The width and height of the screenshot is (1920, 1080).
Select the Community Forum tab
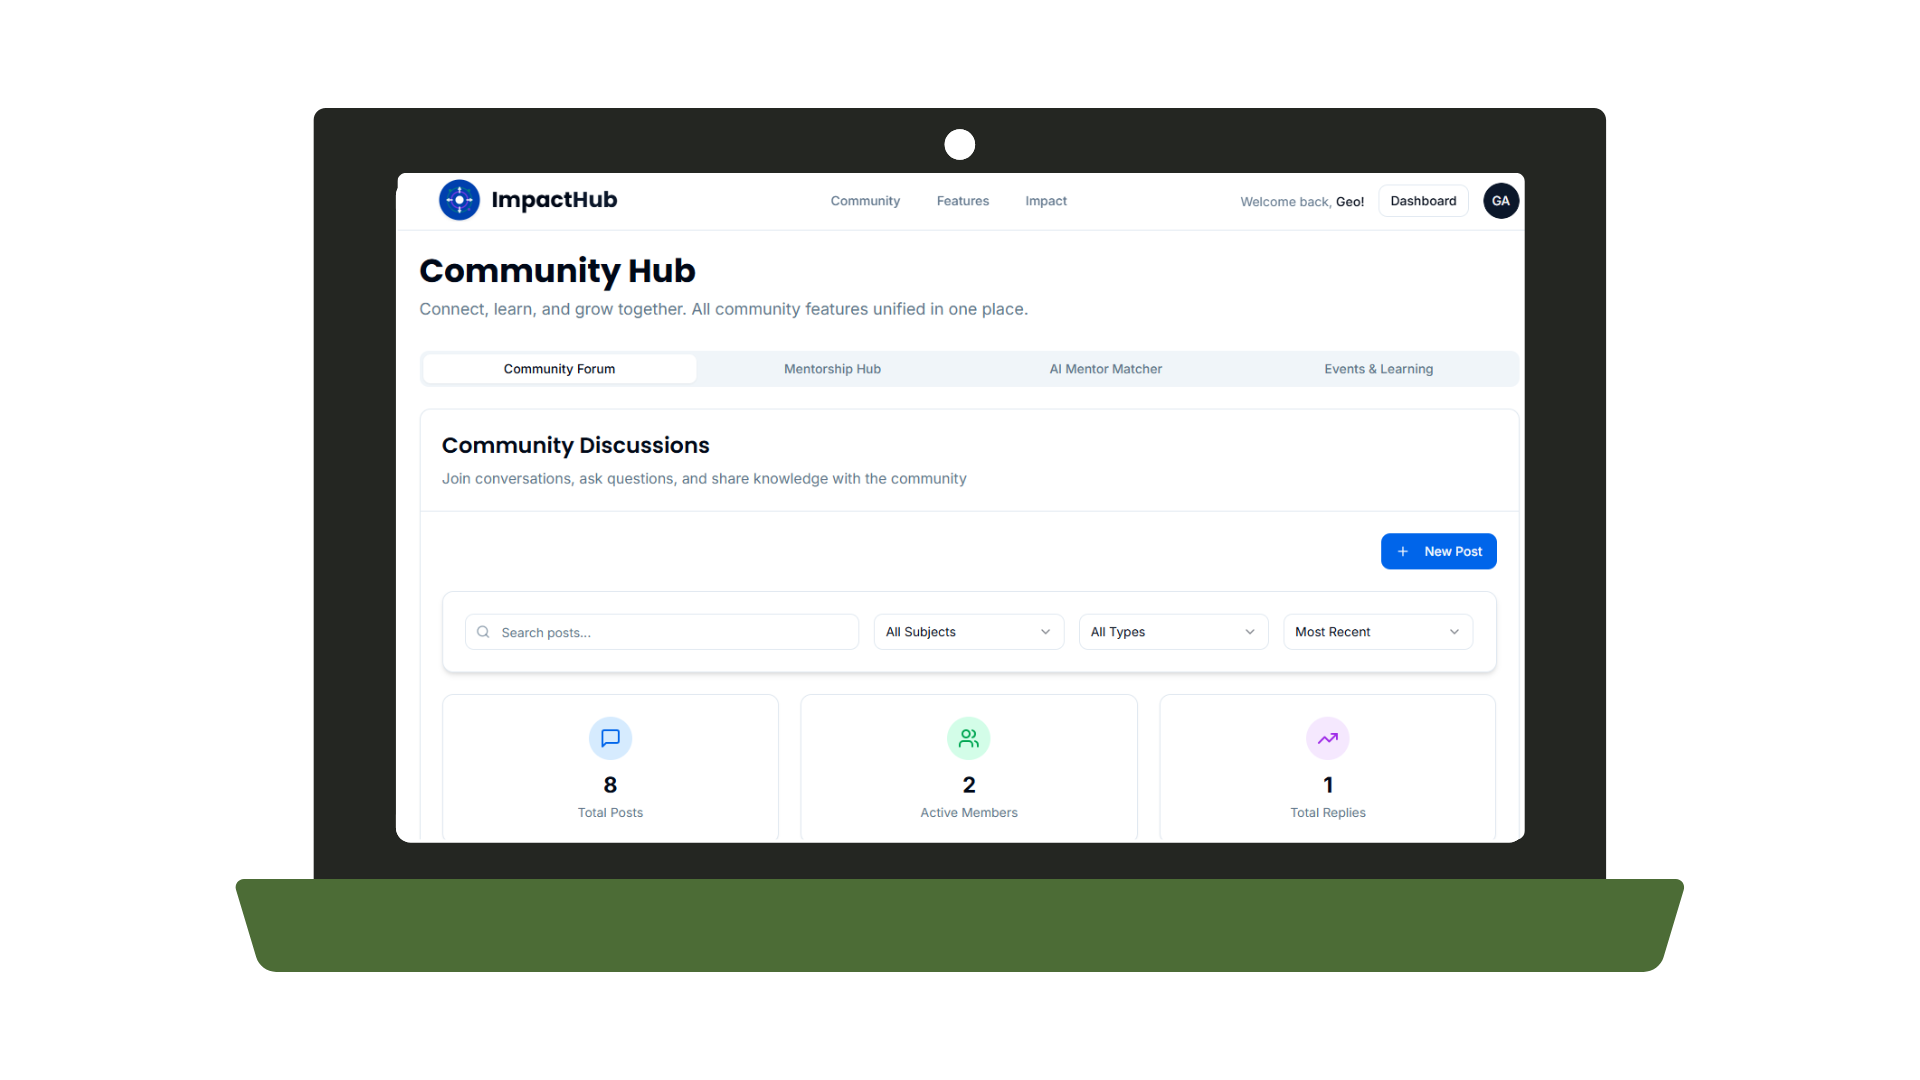(x=559, y=369)
